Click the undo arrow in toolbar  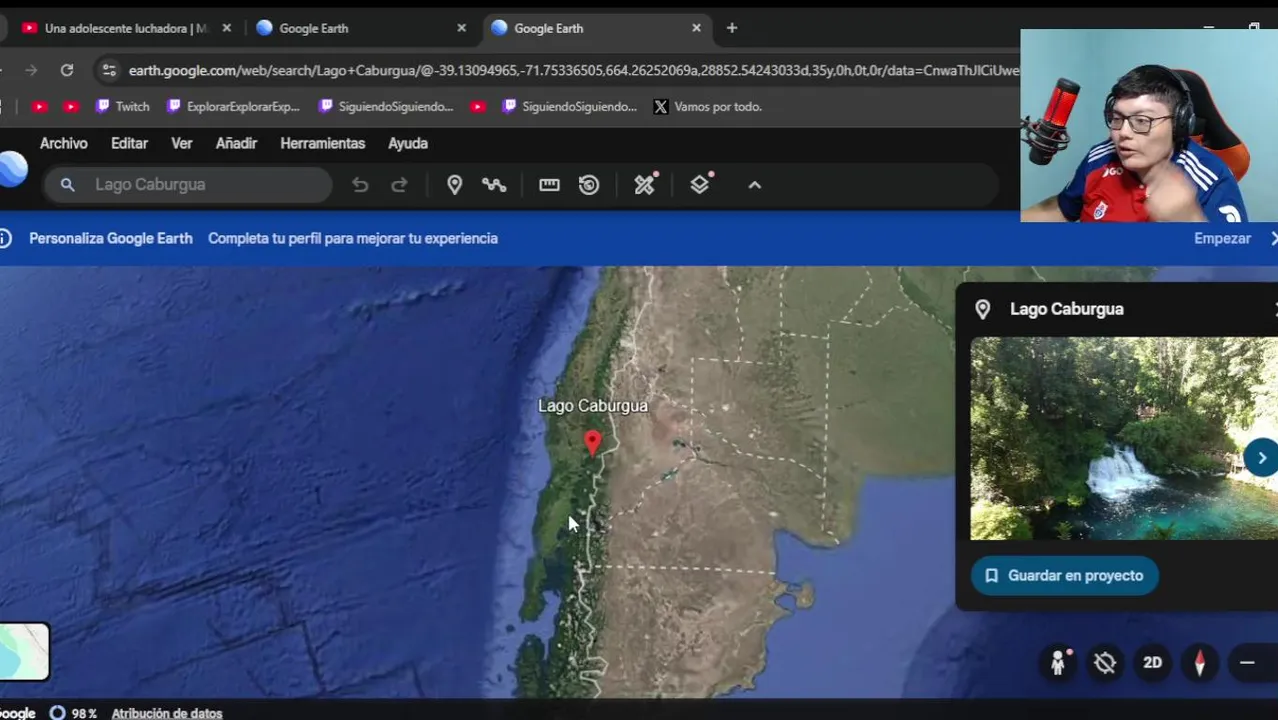(x=360, y=185)
